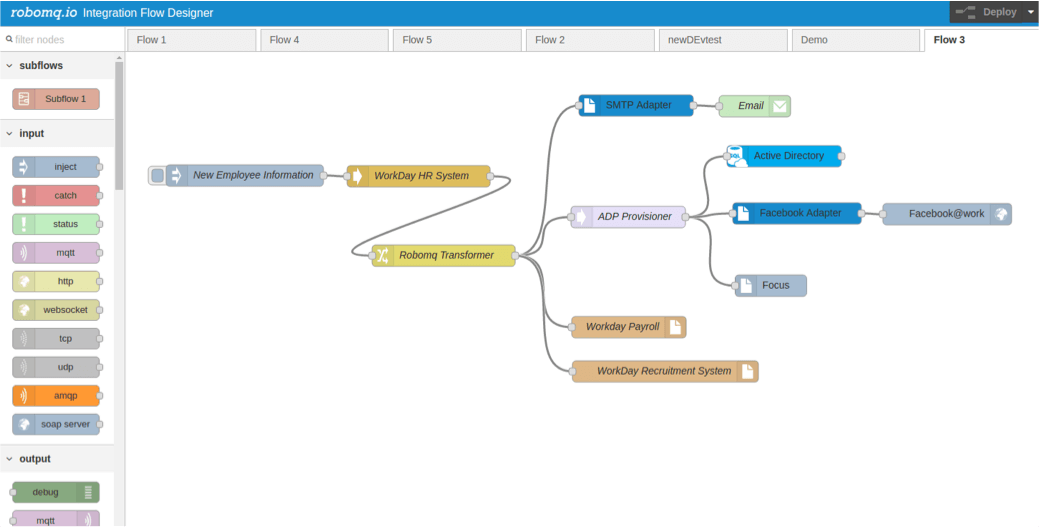Open the Deploy dropdown arrow

point(1030,12)
